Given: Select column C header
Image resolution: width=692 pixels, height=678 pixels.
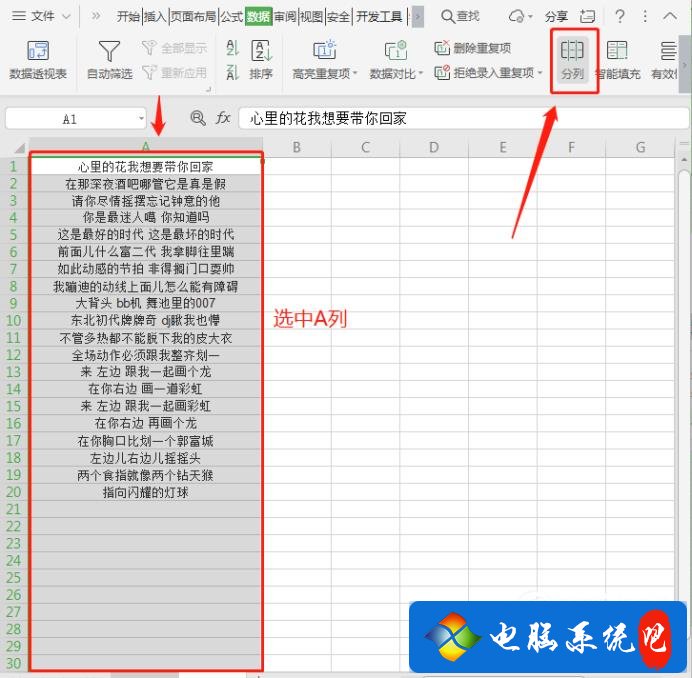Looking at the screenshot, I should [x=365, y=147].
